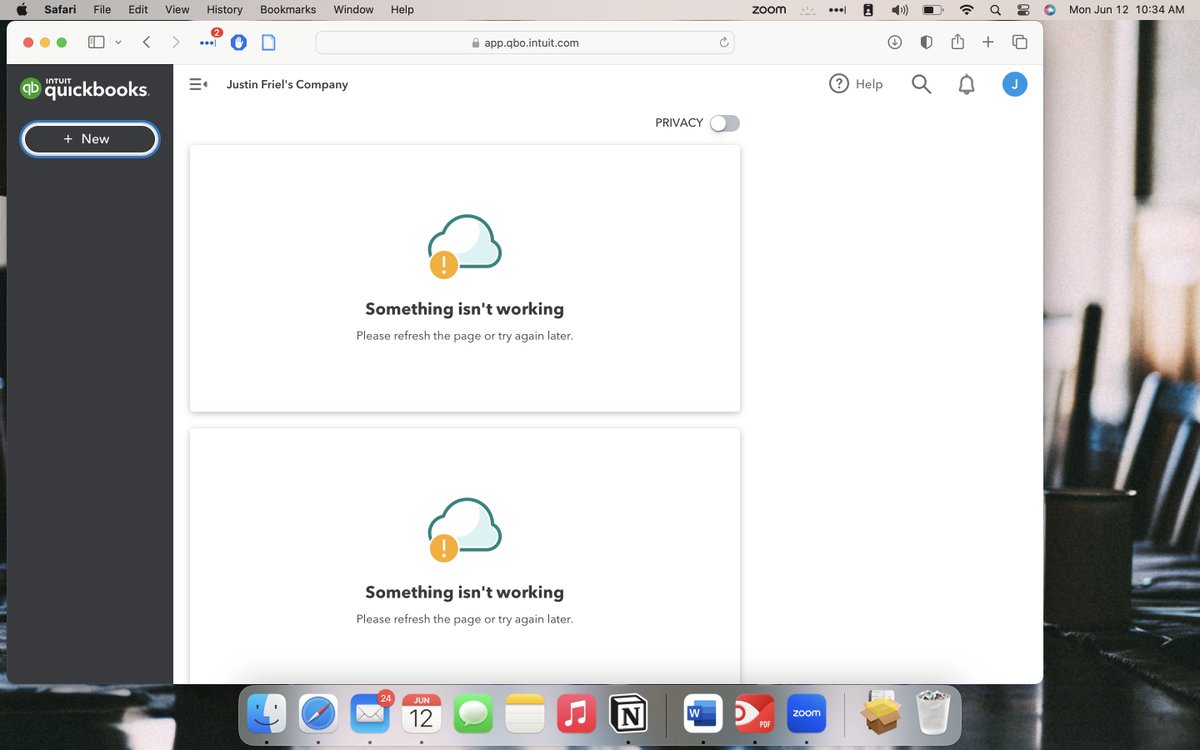Click the Safari address bar
The height and width of the screenshot is (750, 1200).
524,42
